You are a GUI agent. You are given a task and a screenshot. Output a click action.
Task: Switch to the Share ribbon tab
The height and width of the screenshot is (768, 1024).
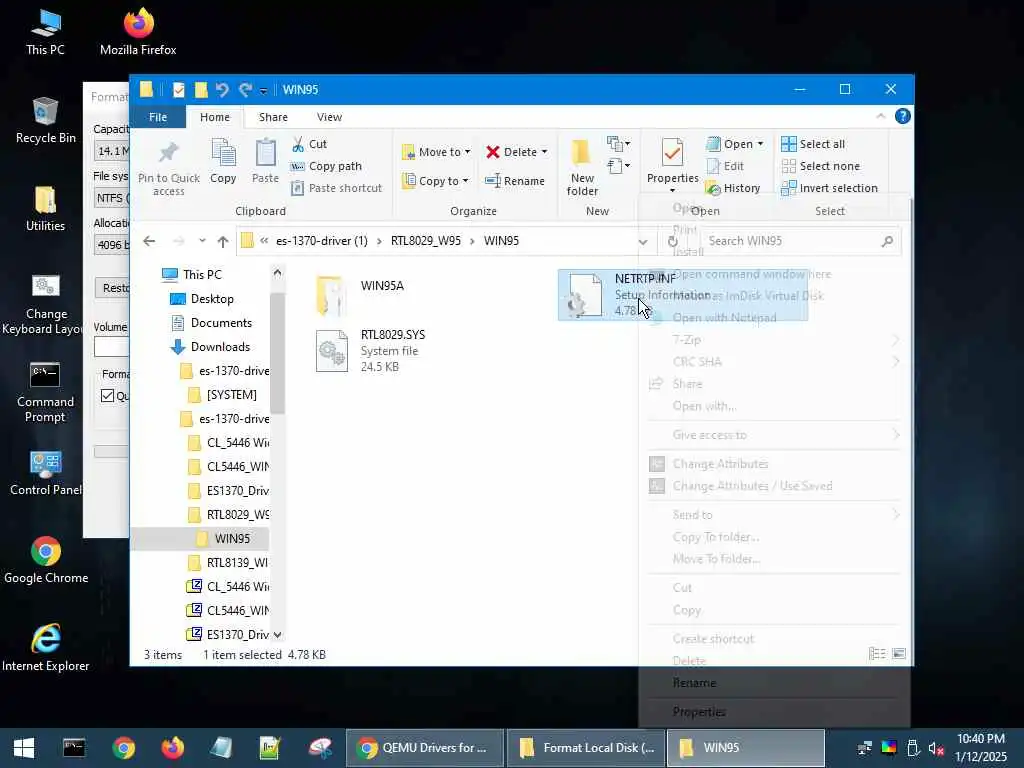[x=273, y=117]
